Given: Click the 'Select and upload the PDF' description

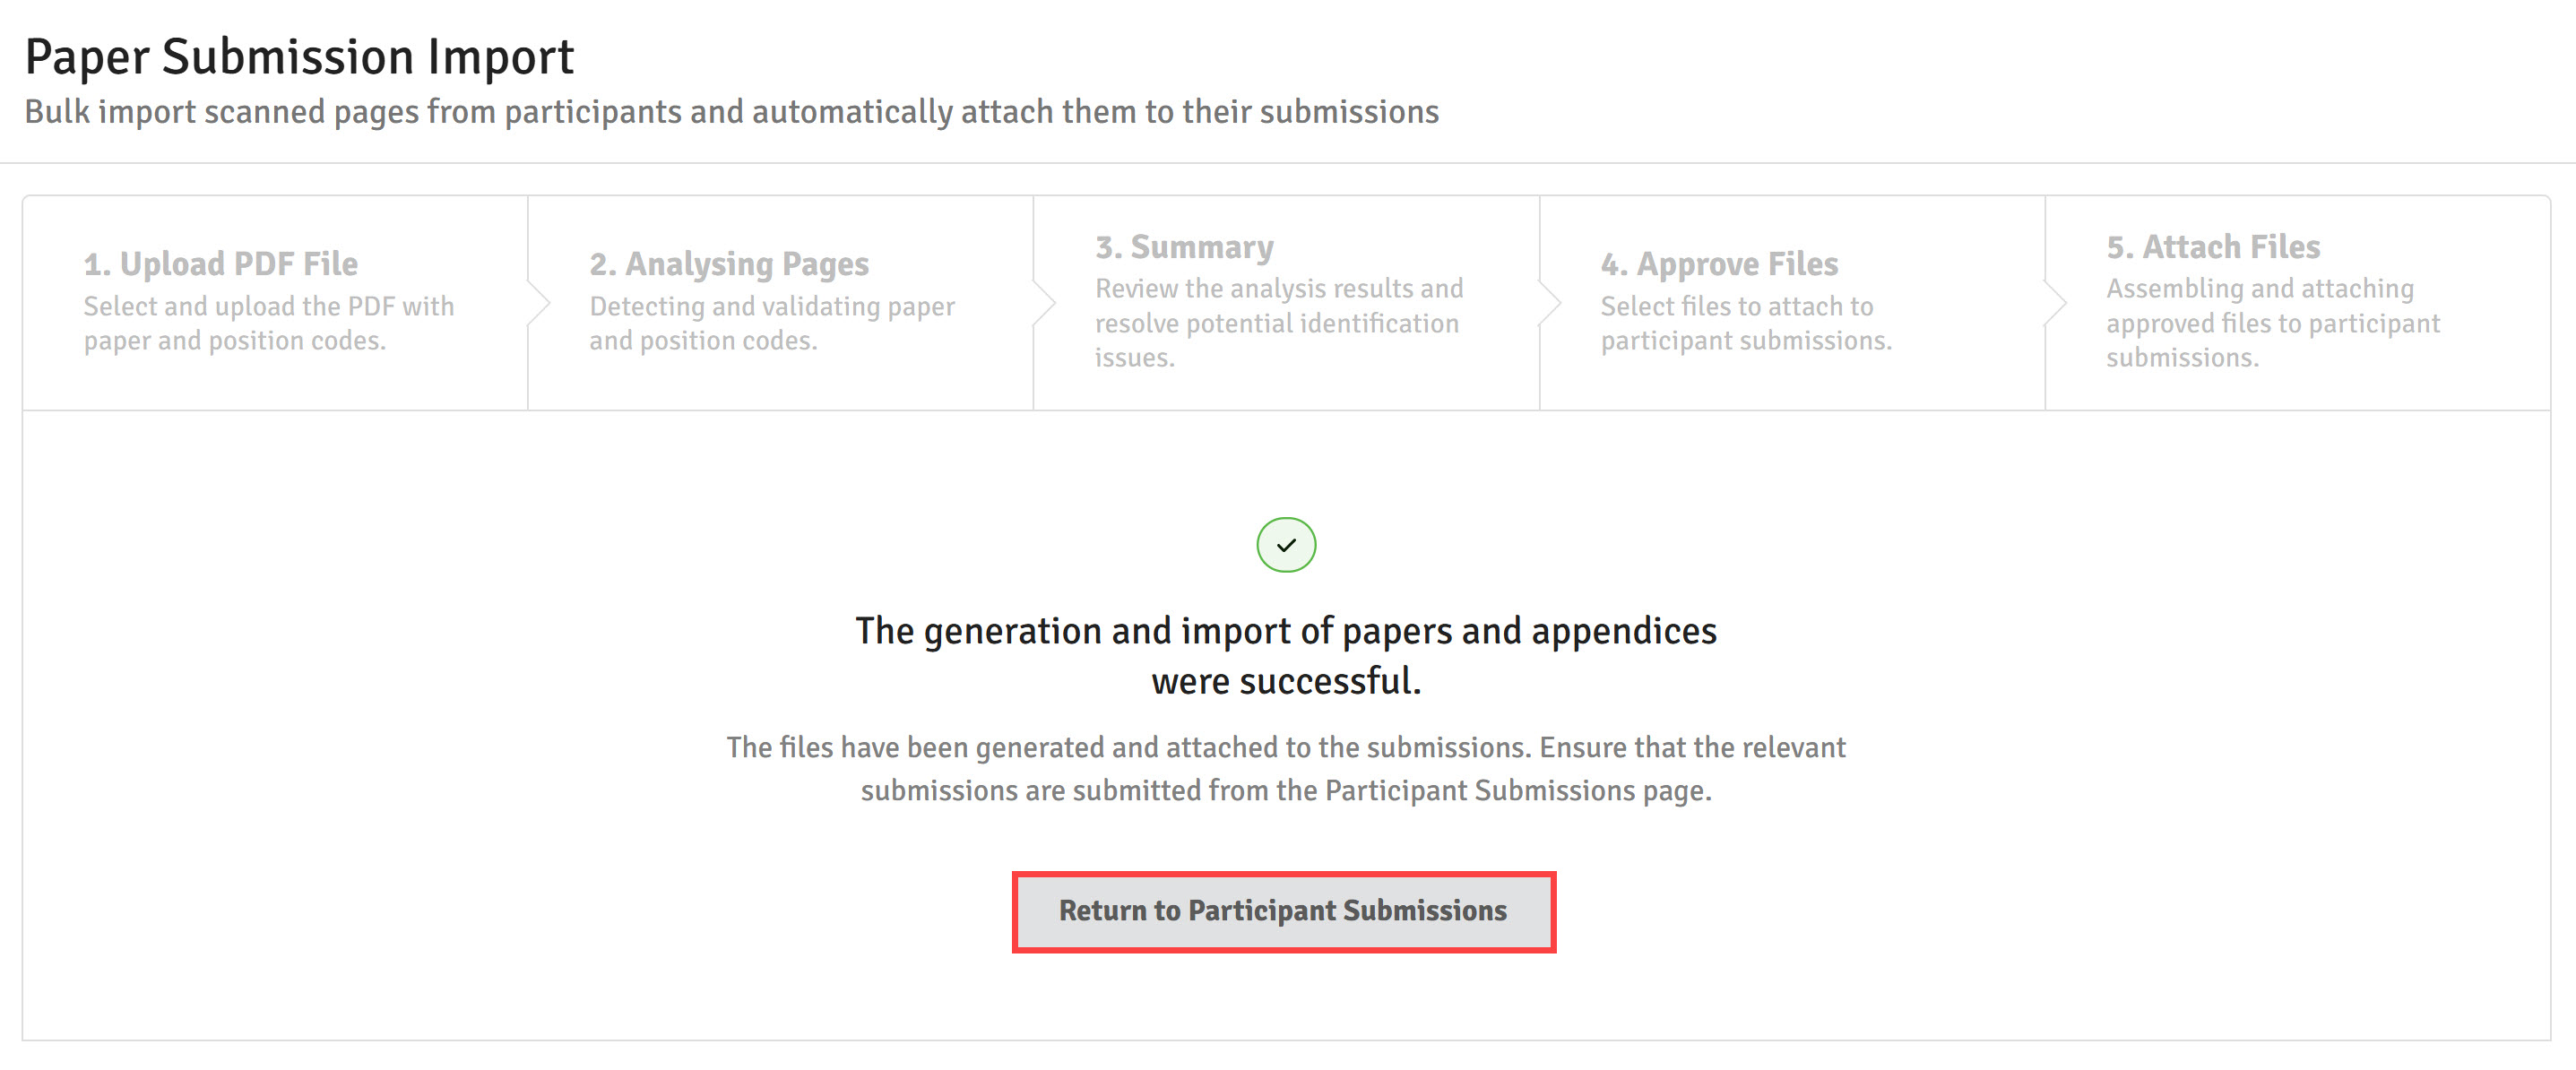Looking at the screenshot, I should [269, 323].
